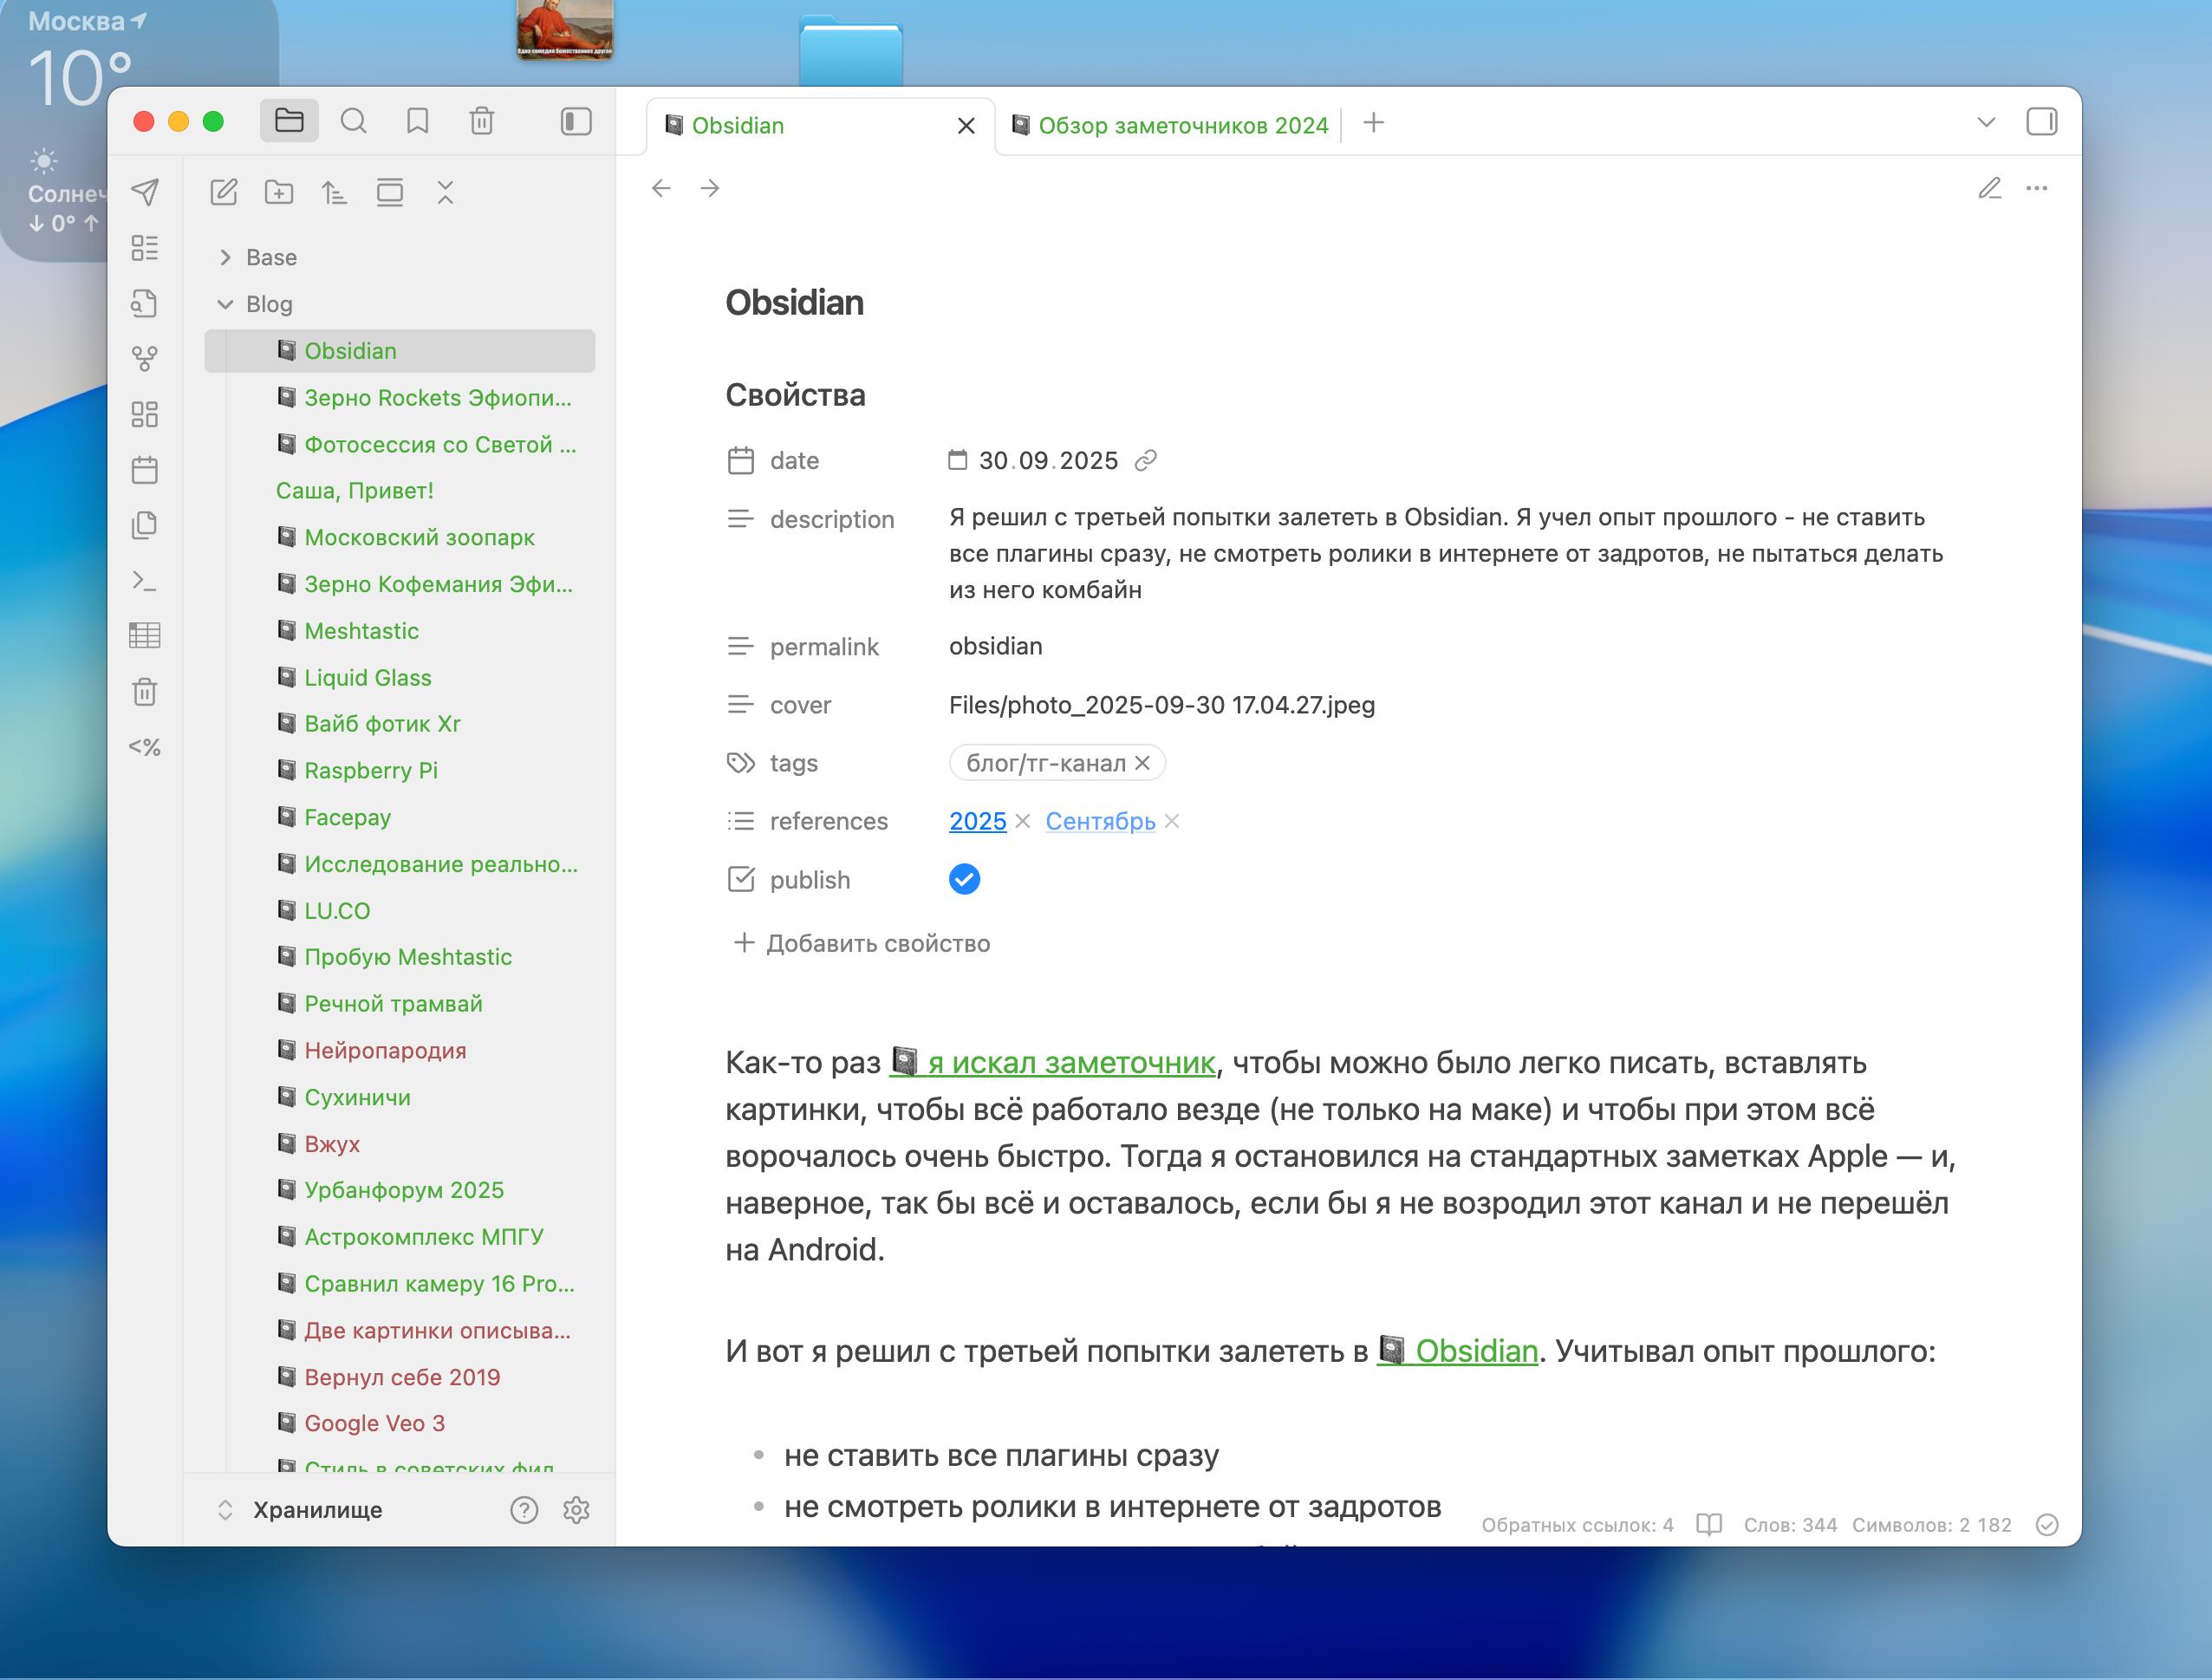Toggle the right sidebar
The image size is (2212, 1680).
click(2041, 122)
